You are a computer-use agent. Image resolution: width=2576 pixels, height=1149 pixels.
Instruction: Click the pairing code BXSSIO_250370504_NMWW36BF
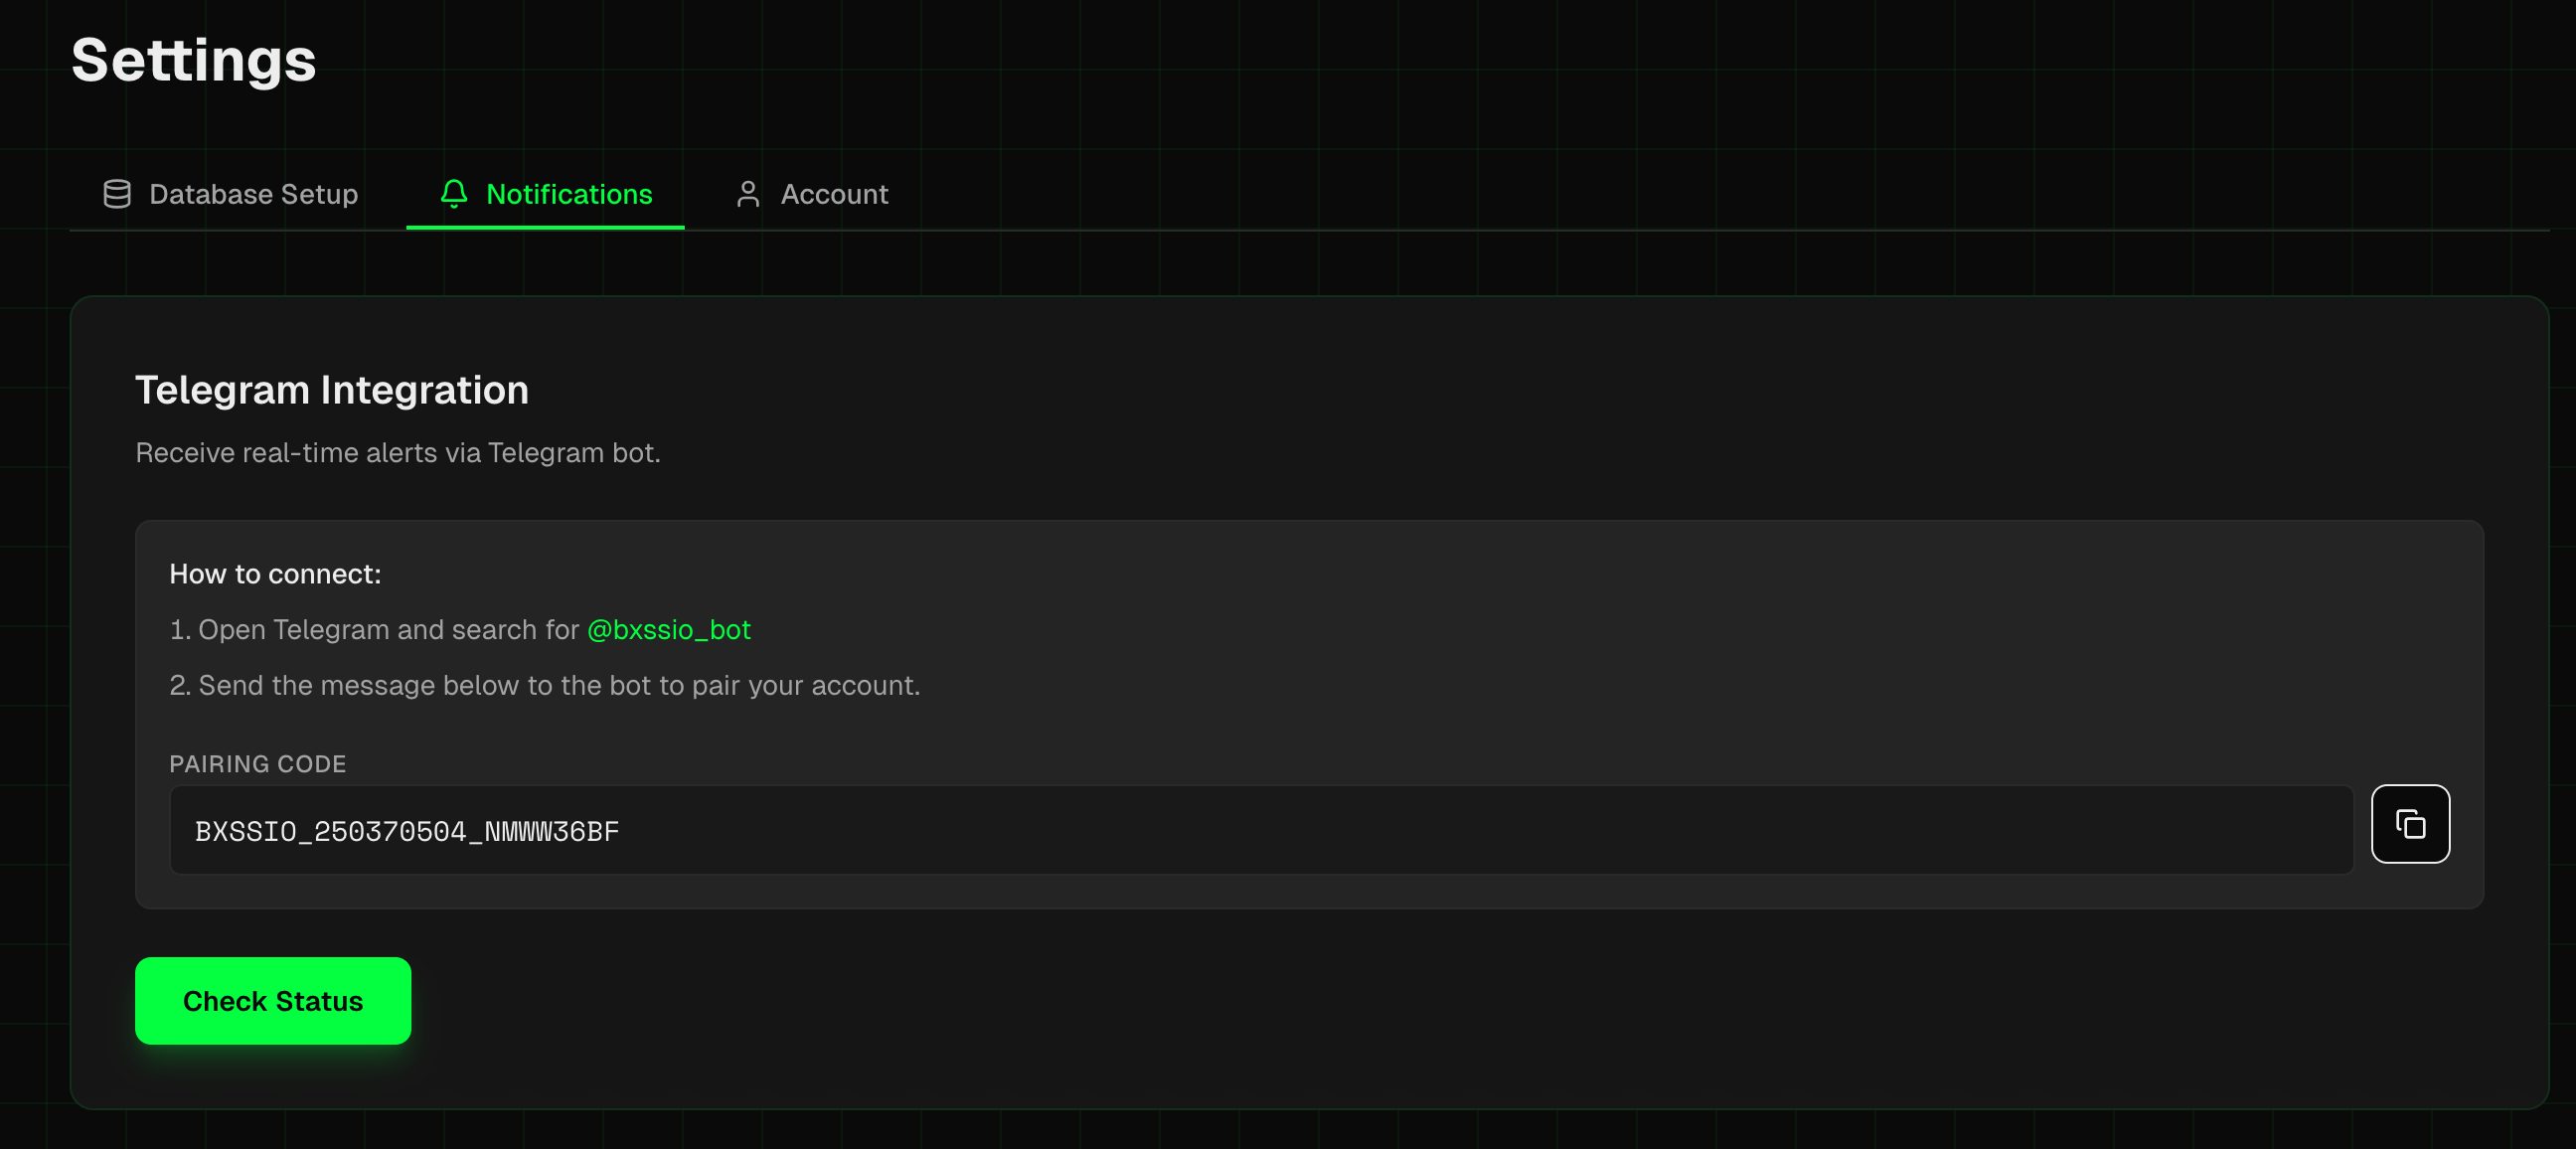407,829
